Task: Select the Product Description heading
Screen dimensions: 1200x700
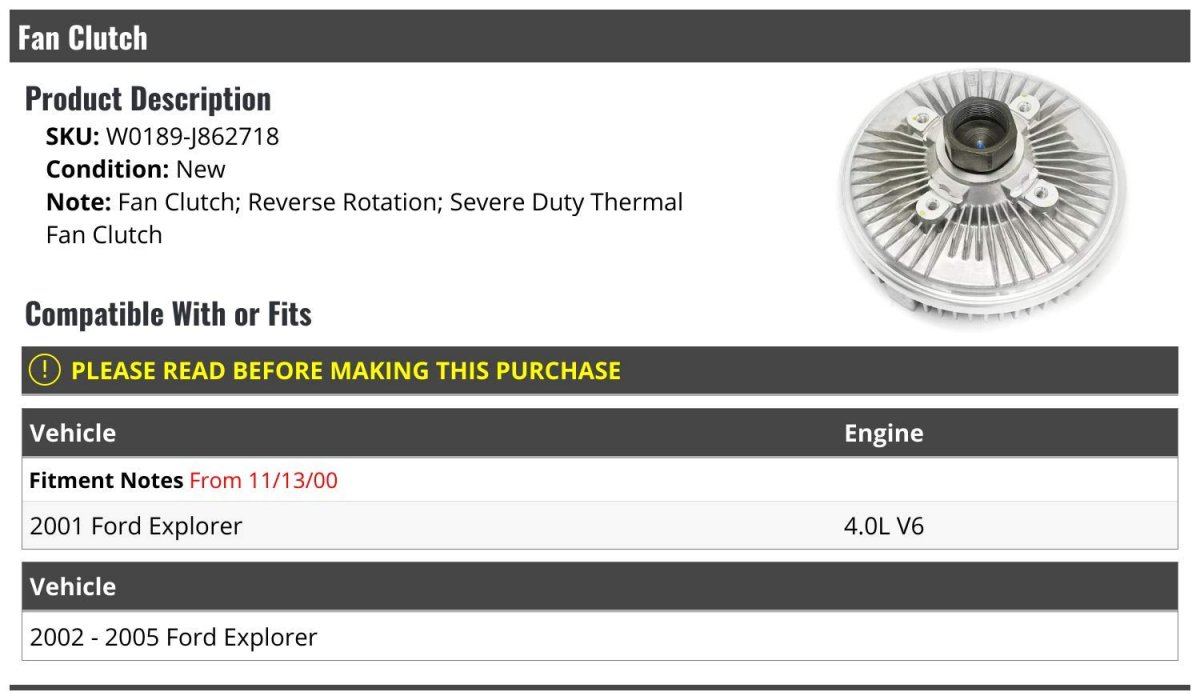Action: [x=148, y=99]
